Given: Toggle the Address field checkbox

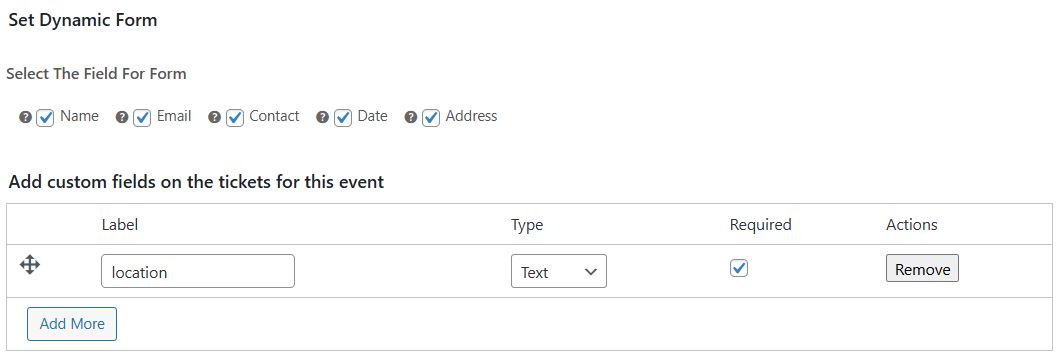Looking at the screenshot, I should 431,118.
